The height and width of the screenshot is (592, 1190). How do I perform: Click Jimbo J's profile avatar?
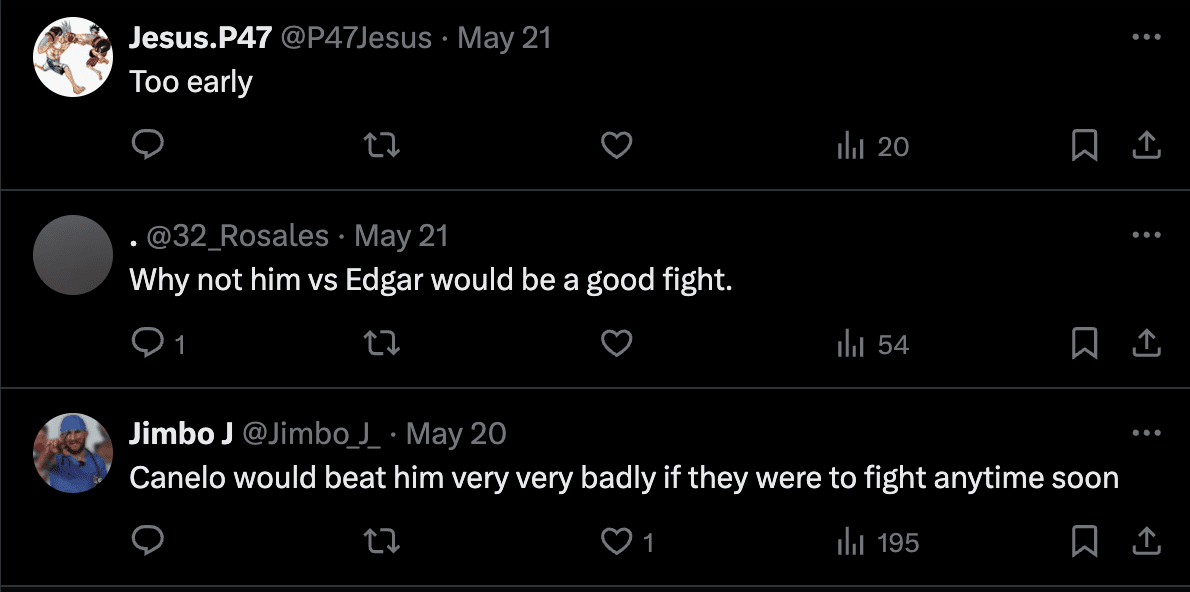[x=73, y=453]
